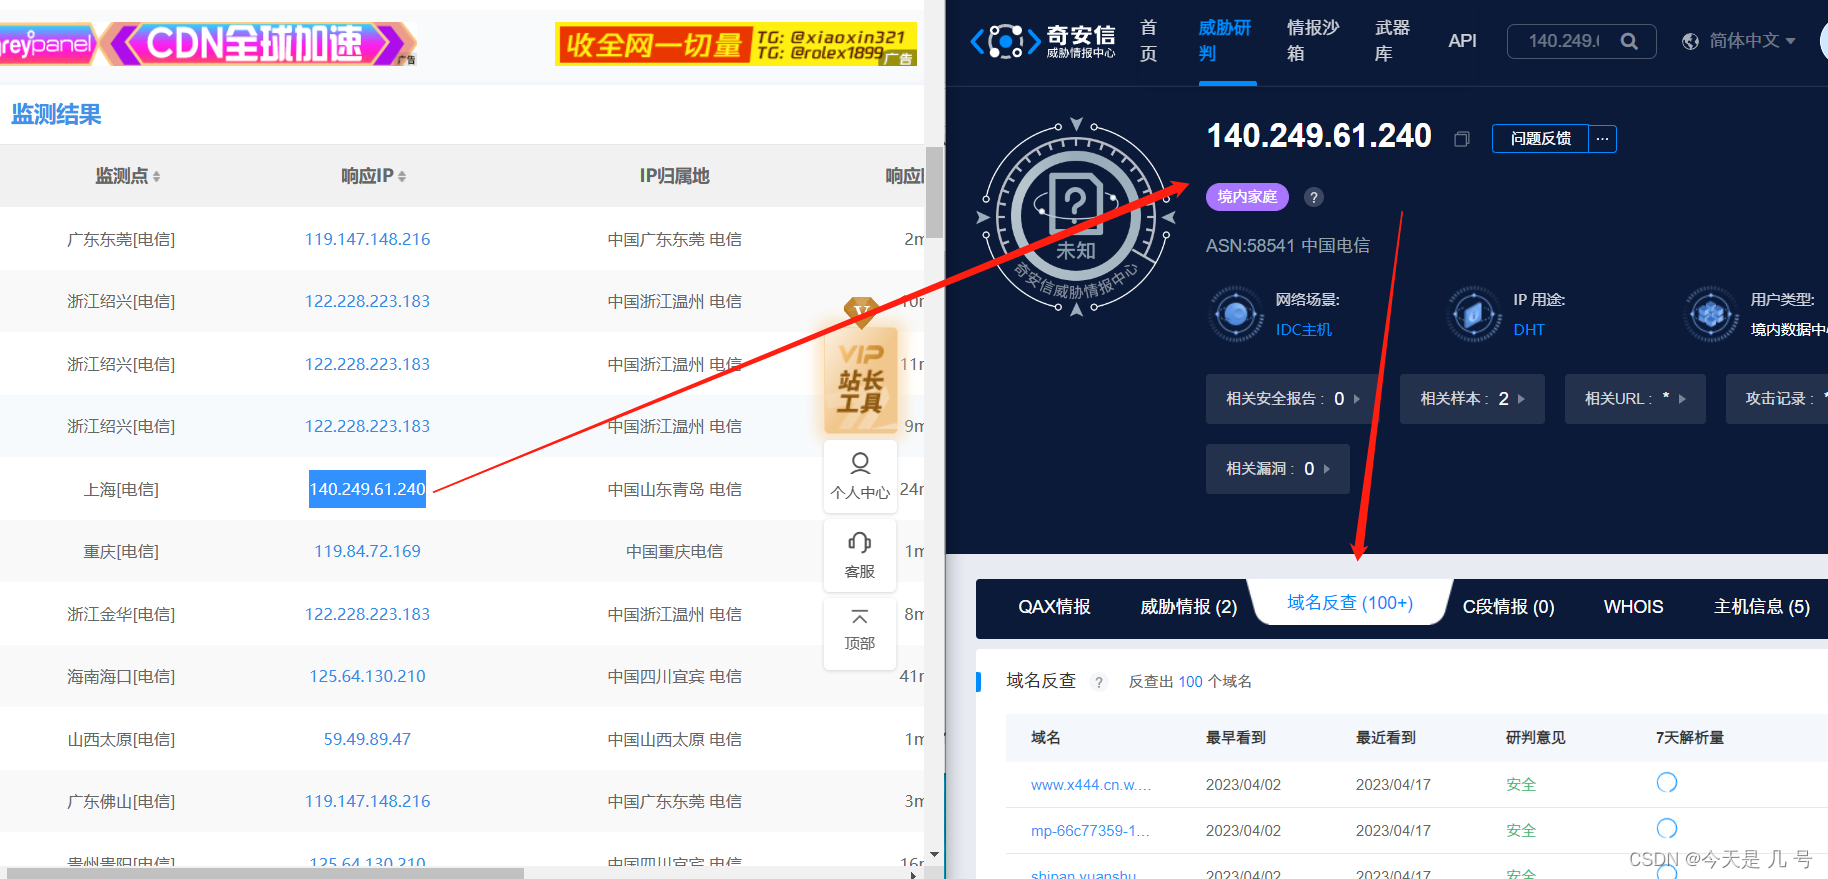Click DHT usage link
Viewport: 1828px width, 879px height.
click(1529, 330)
